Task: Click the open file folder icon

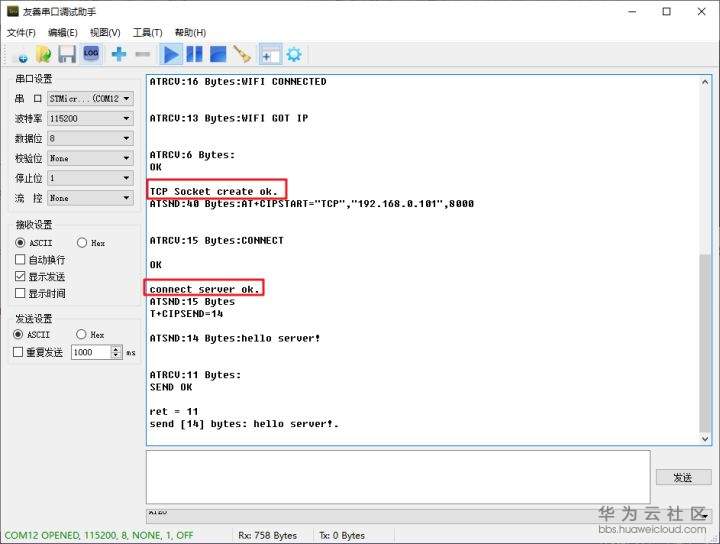Action: 44,54
